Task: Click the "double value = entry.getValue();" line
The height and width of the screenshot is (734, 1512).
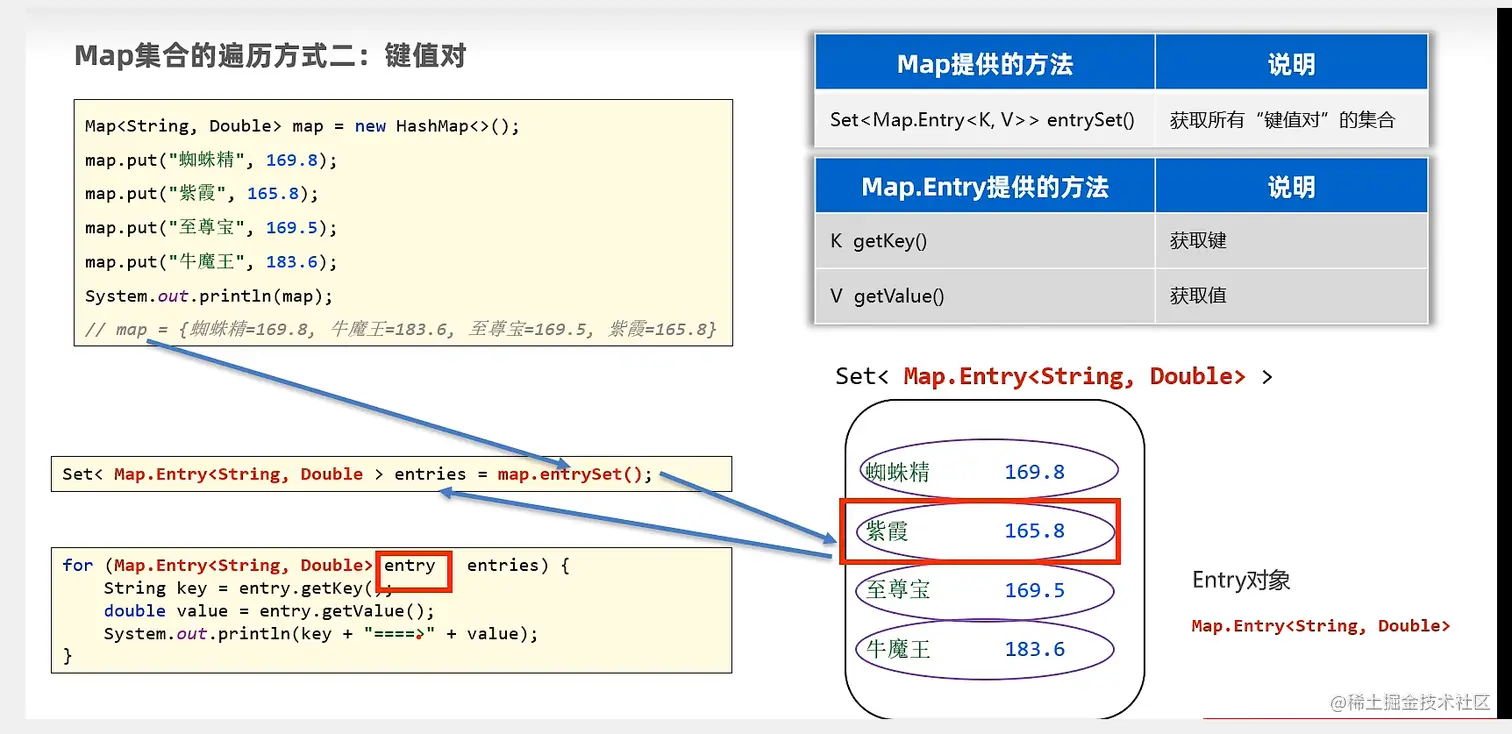Action: click(x=269, y=611)
